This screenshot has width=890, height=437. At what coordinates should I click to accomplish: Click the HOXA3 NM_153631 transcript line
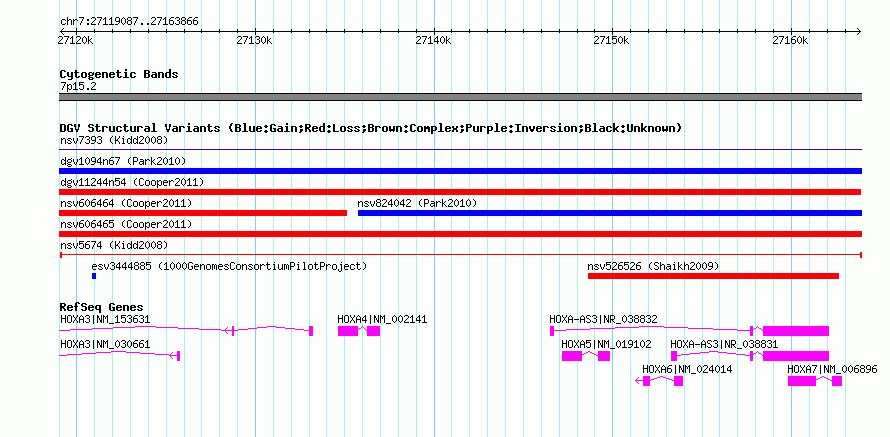[186, 330]
